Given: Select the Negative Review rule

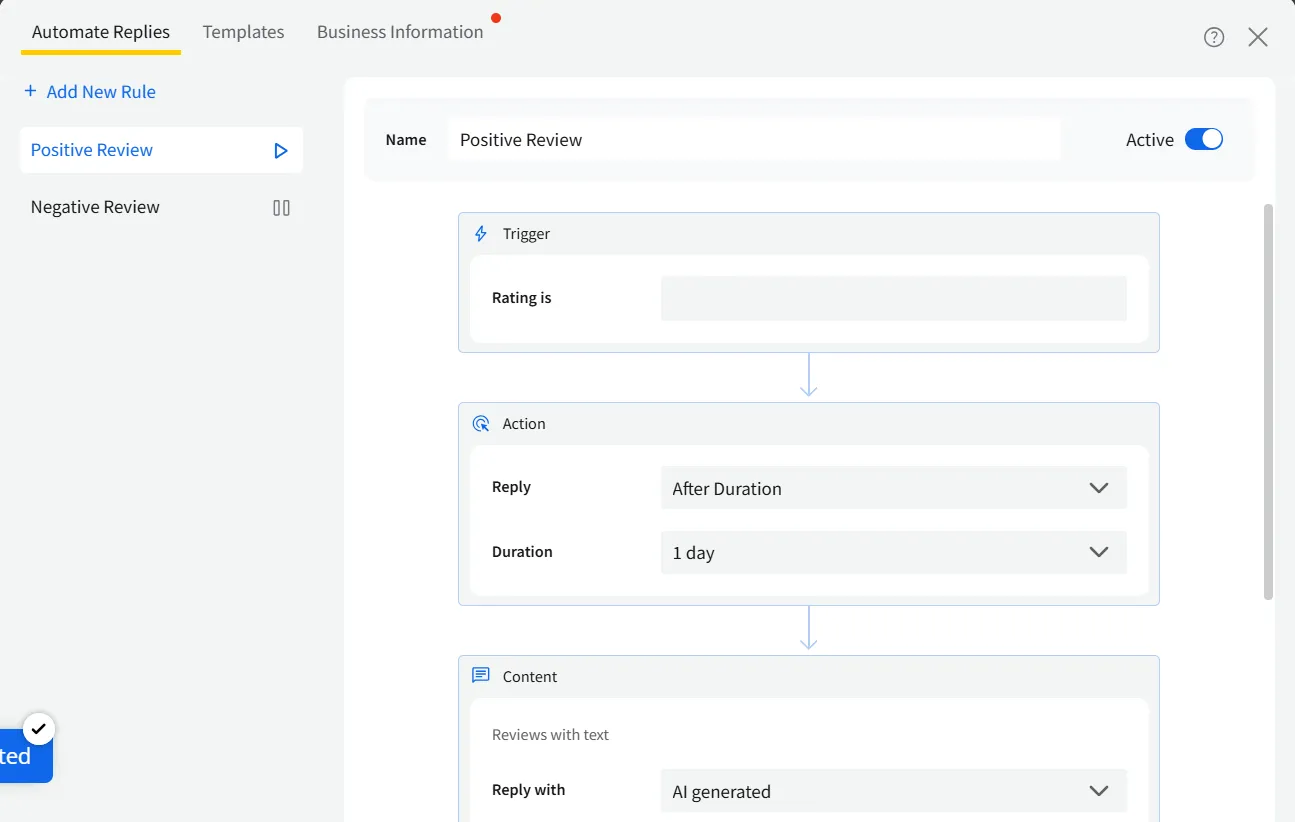Looking at the screenshot, I should 95,207.
